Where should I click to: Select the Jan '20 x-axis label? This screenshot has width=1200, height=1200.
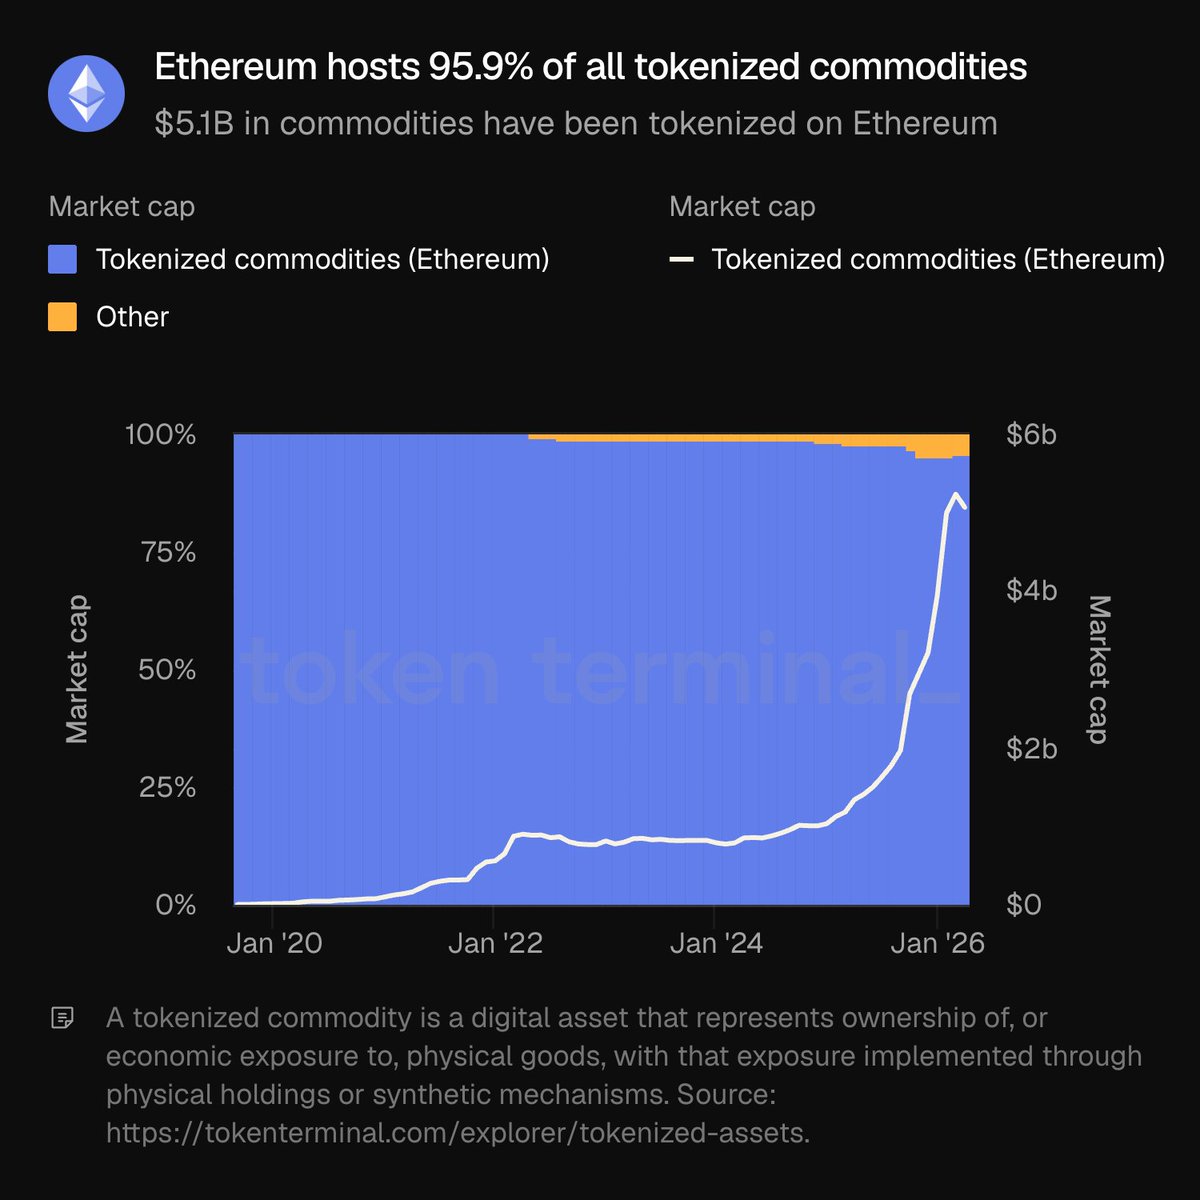(x=274, y=943)
